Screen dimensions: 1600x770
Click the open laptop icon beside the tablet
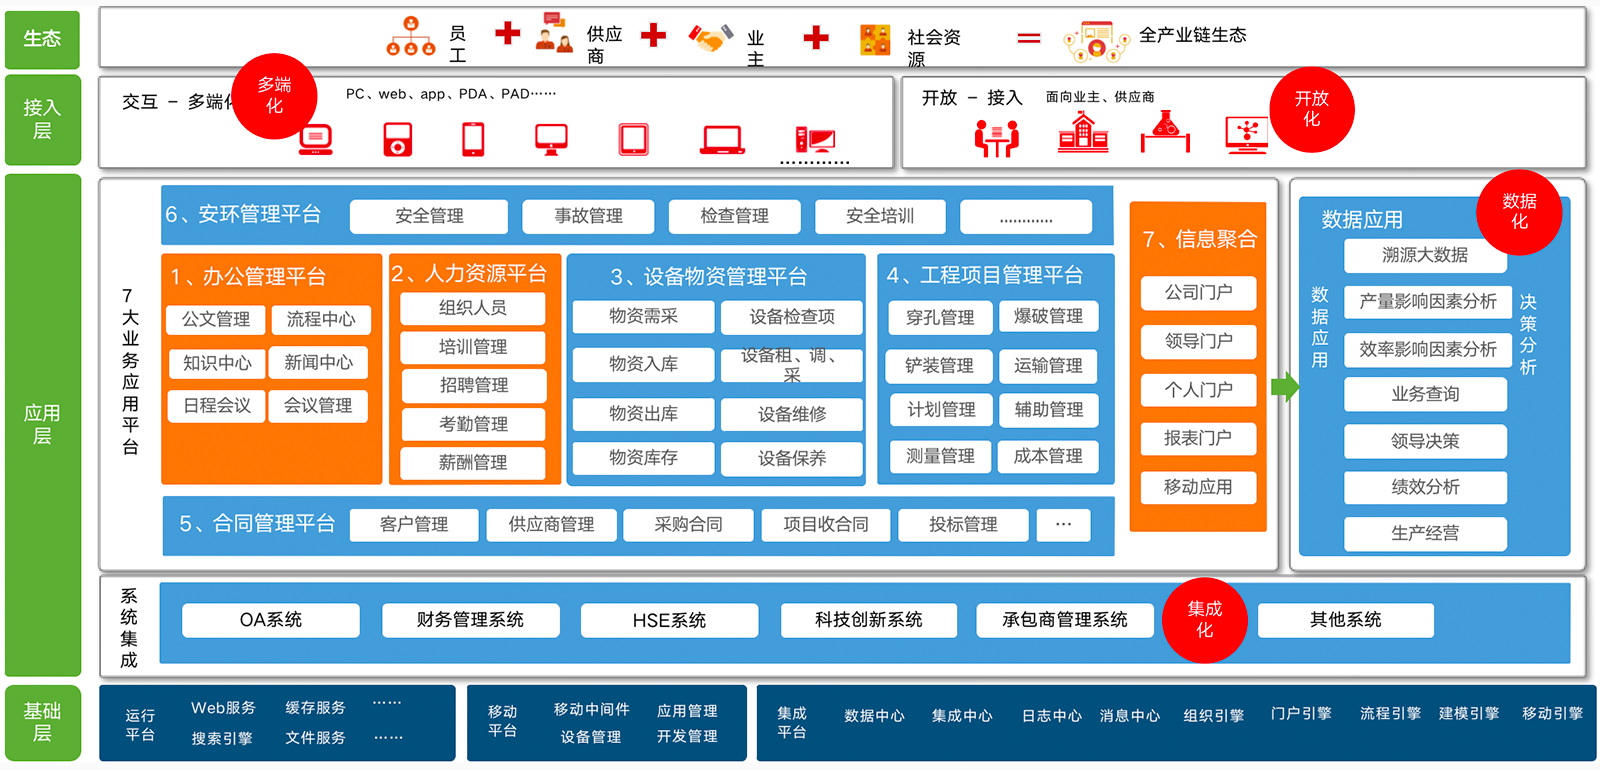722,140
